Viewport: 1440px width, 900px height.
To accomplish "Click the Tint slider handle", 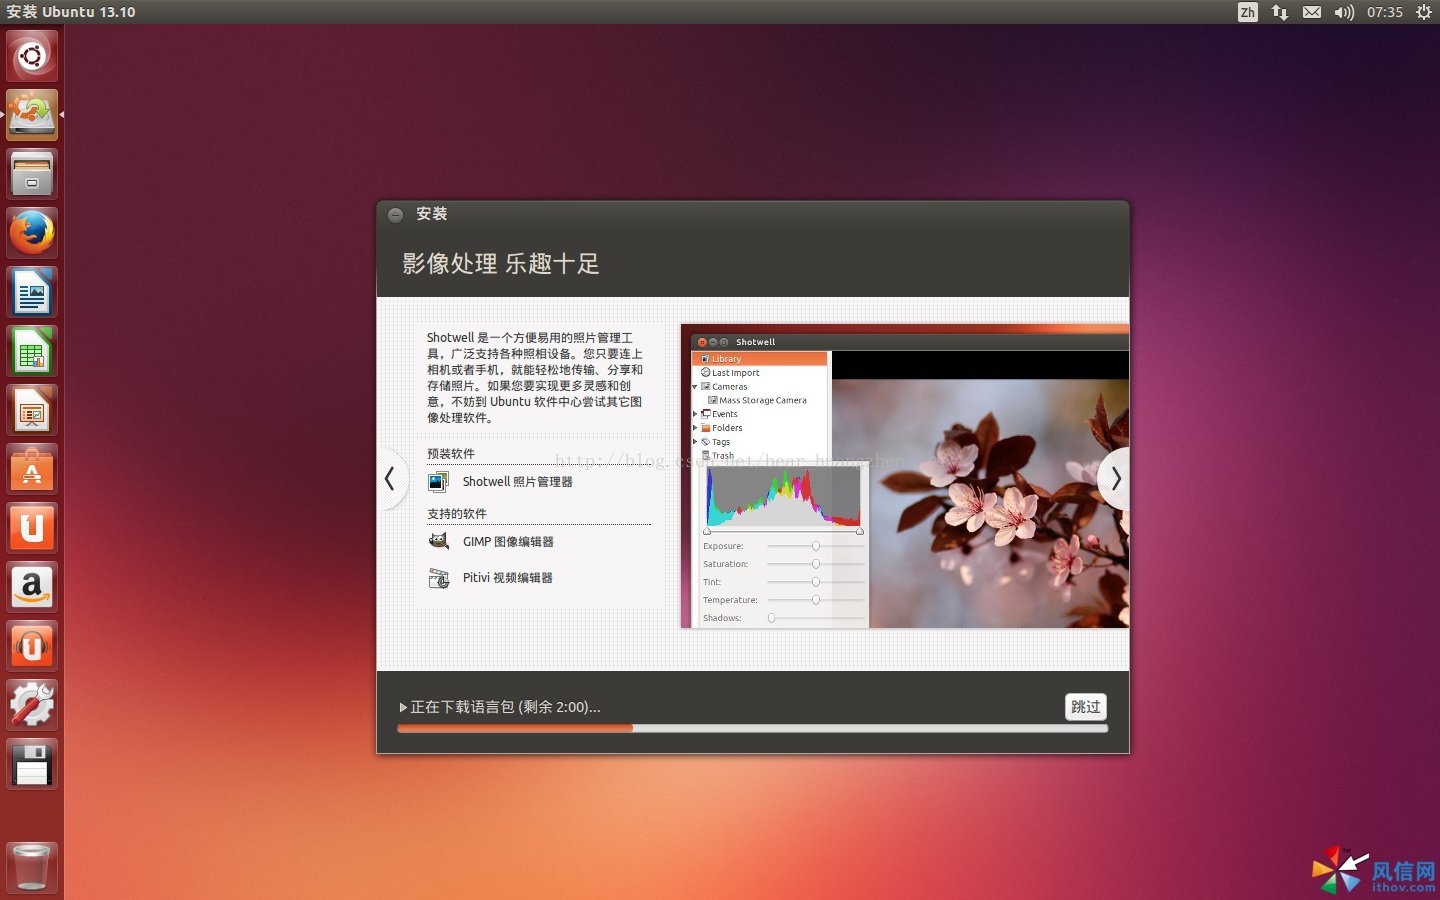I will (816, 582).
